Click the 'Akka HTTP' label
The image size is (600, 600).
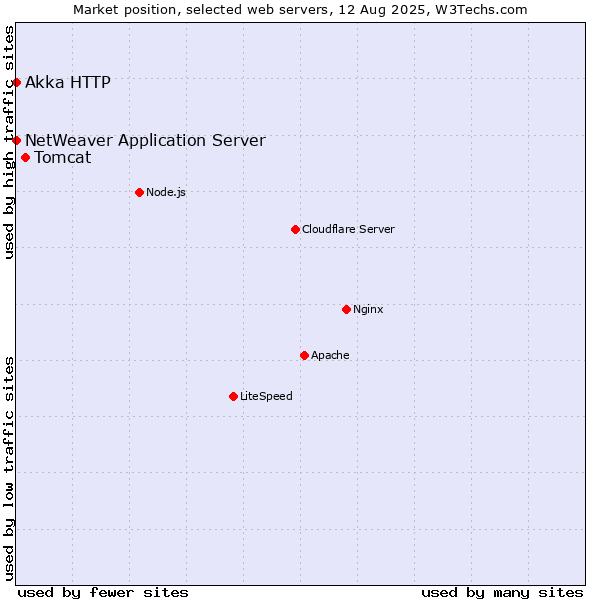coord(68,82)
